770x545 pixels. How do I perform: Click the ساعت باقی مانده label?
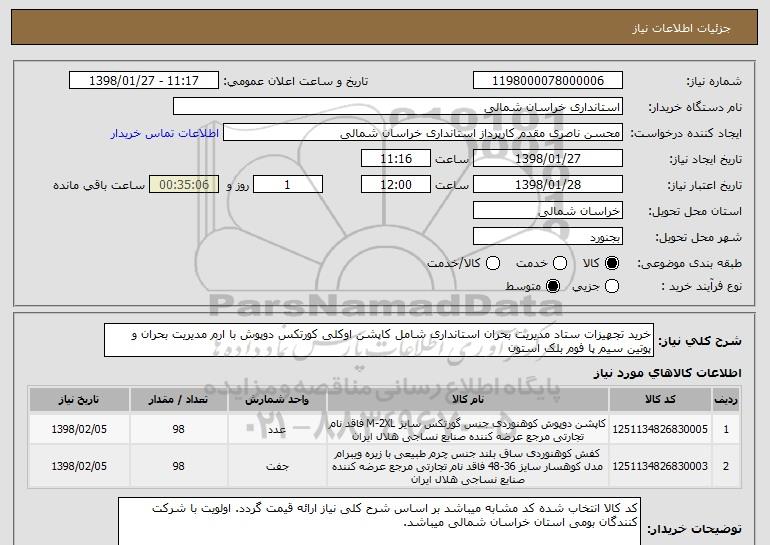point(99,185)
